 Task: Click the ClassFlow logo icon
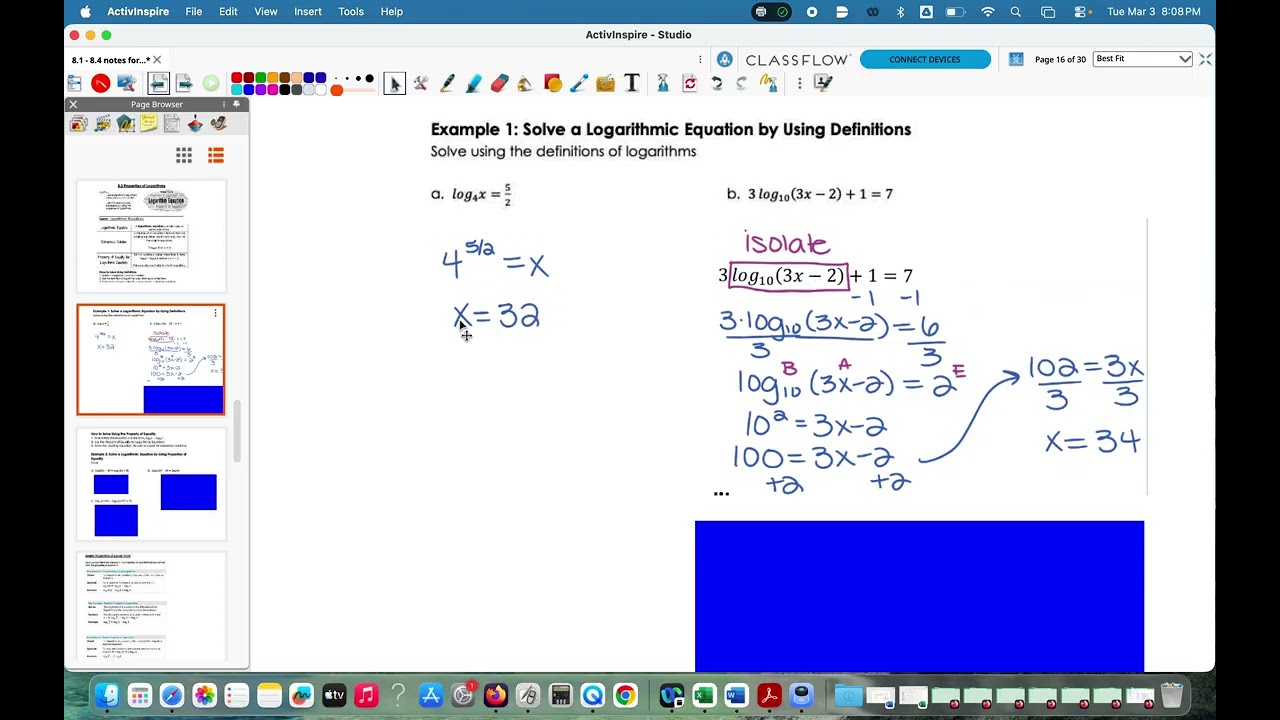(x=725, y=59)
